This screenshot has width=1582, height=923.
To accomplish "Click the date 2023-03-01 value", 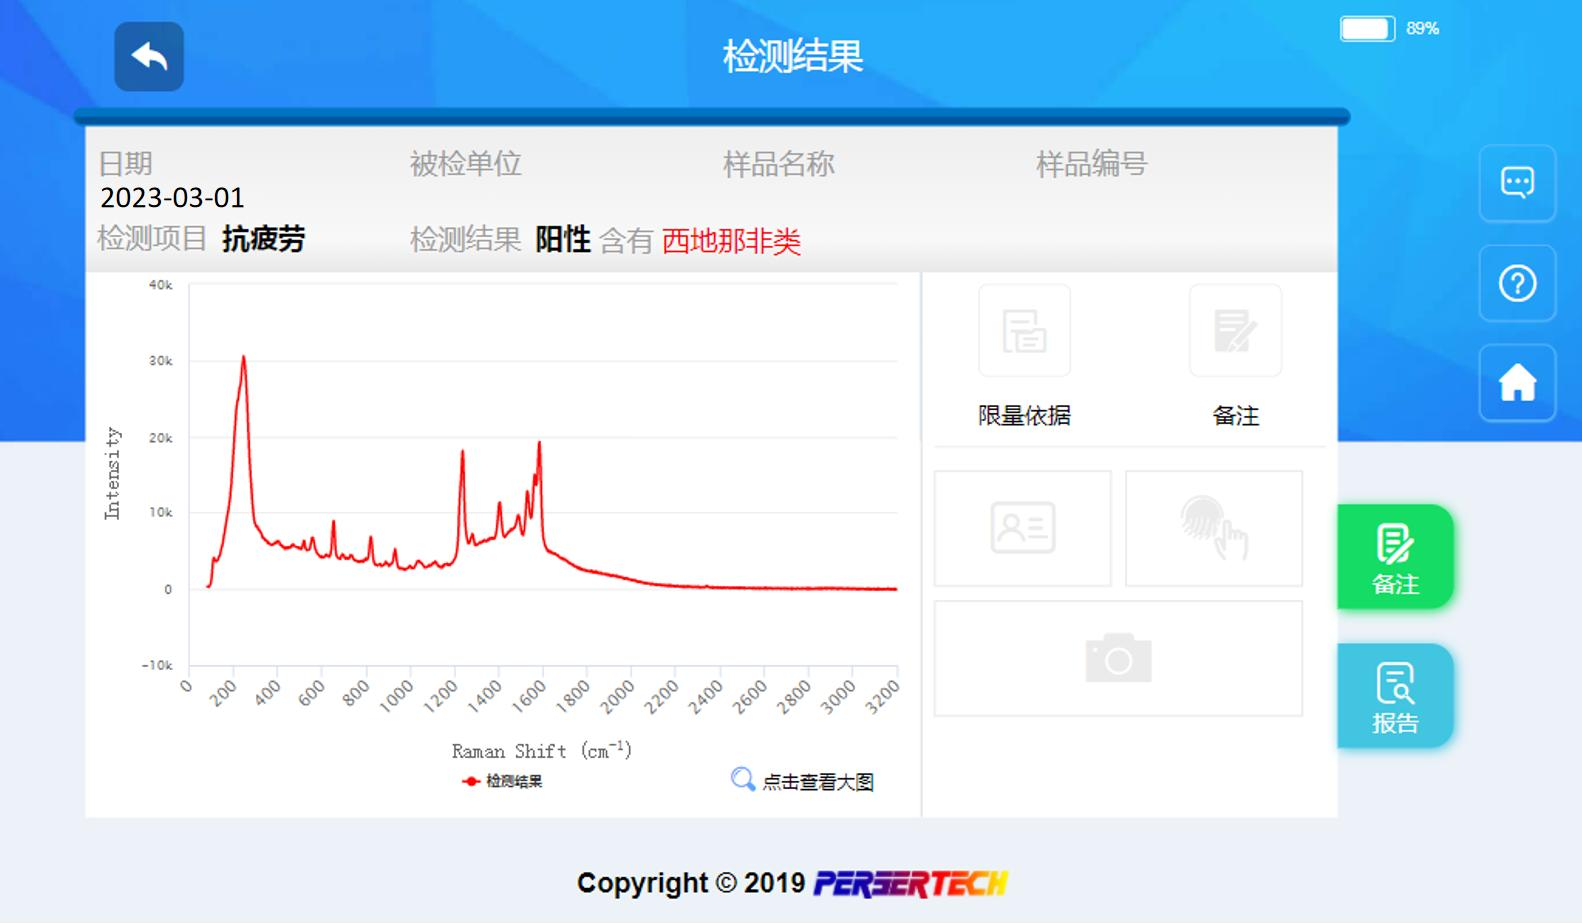I will [172, 198].
